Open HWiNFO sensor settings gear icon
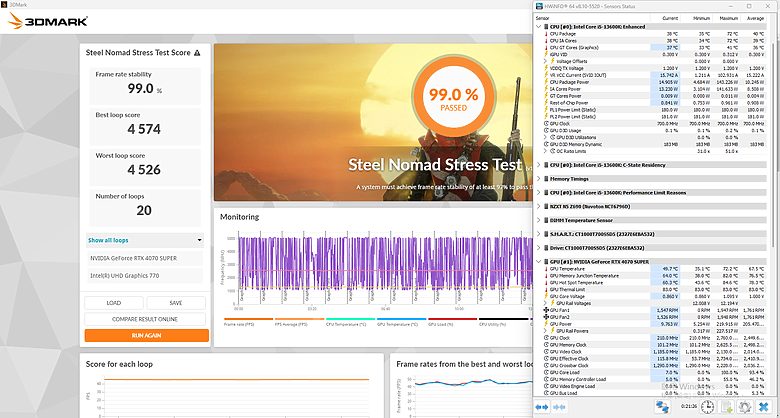 [745, 407]
